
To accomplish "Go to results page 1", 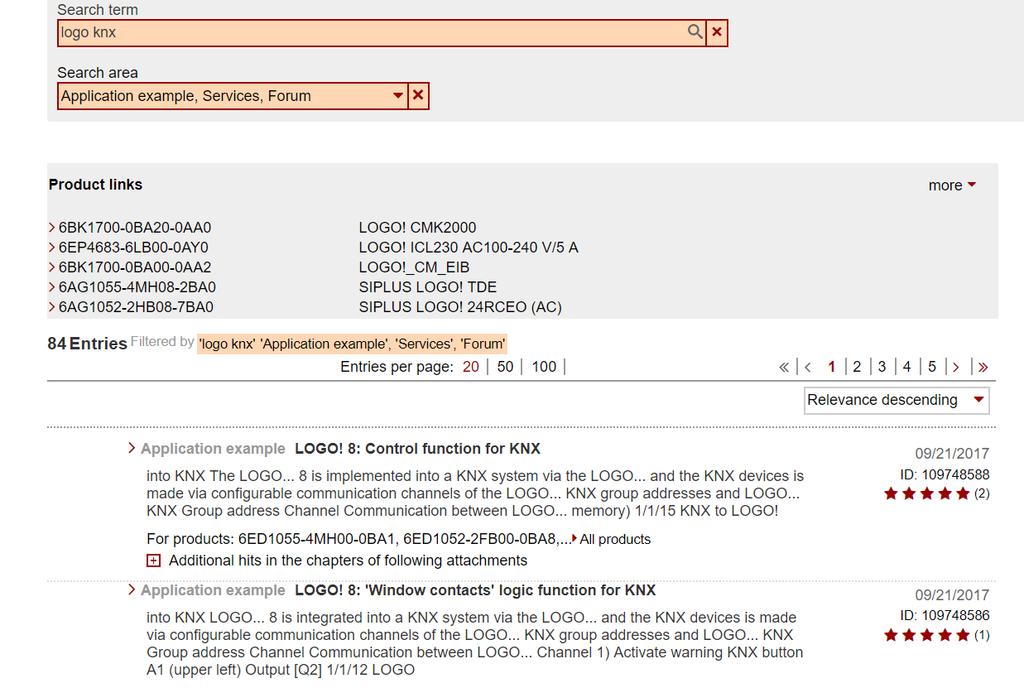I will click(x=831, y=367).
